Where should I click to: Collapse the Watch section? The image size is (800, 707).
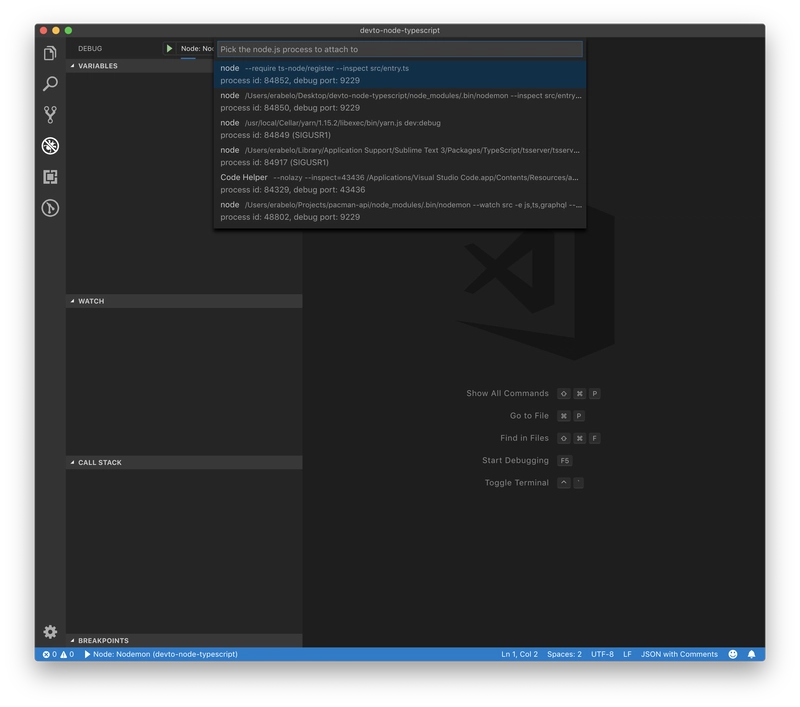pyautogui.click(x=184, y=301)
